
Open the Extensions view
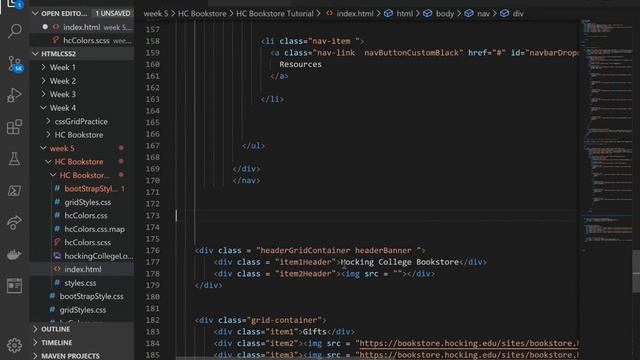[x=15, y=127]
